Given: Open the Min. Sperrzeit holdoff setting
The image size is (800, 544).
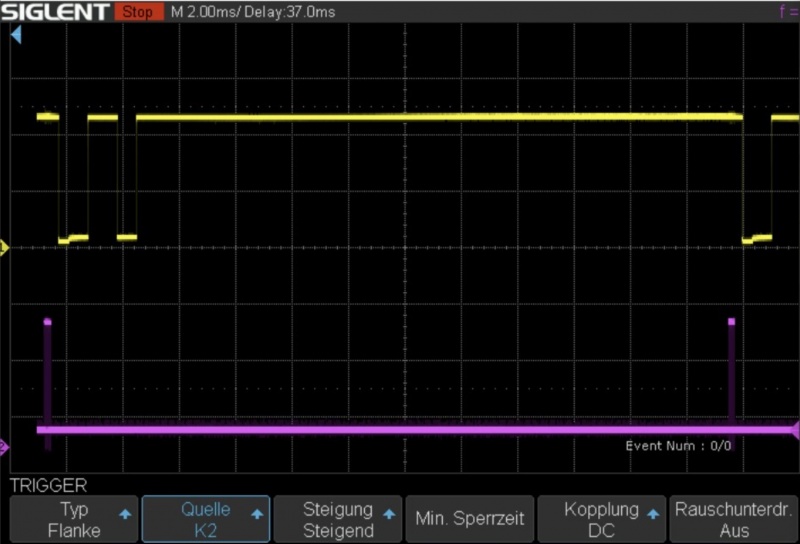Looking at the screenshot, I should (469, 519).
